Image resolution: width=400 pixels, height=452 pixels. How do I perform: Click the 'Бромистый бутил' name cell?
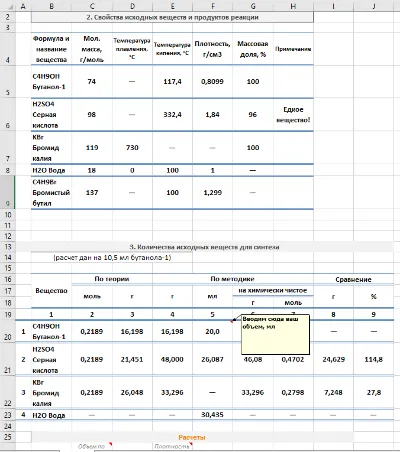click(x=51, y=192)
